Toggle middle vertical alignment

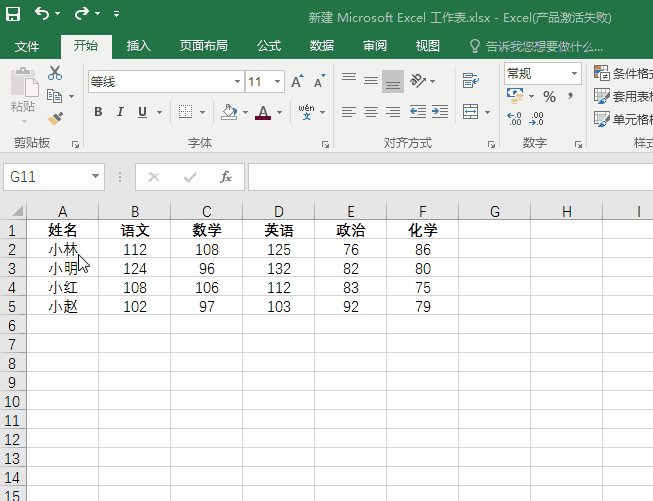371,80
